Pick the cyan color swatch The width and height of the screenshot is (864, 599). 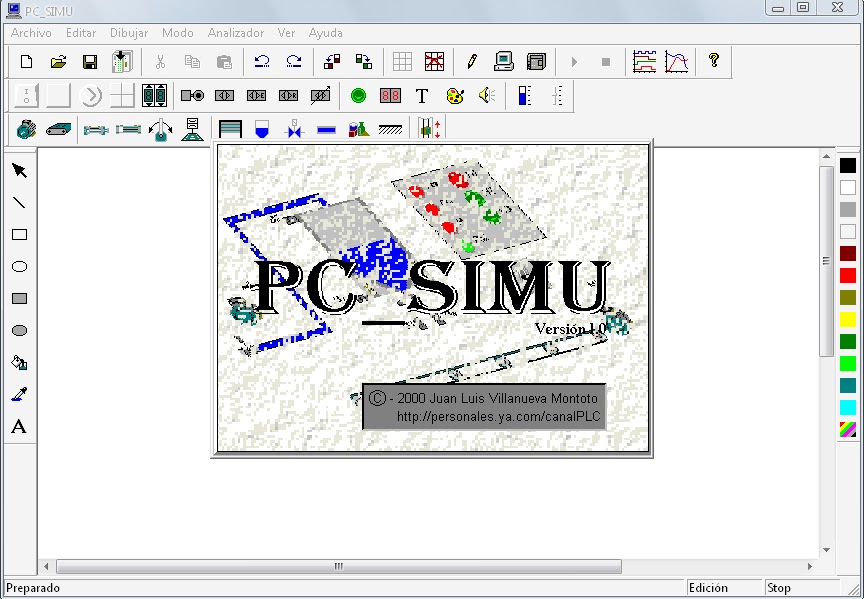click(847, 408)
